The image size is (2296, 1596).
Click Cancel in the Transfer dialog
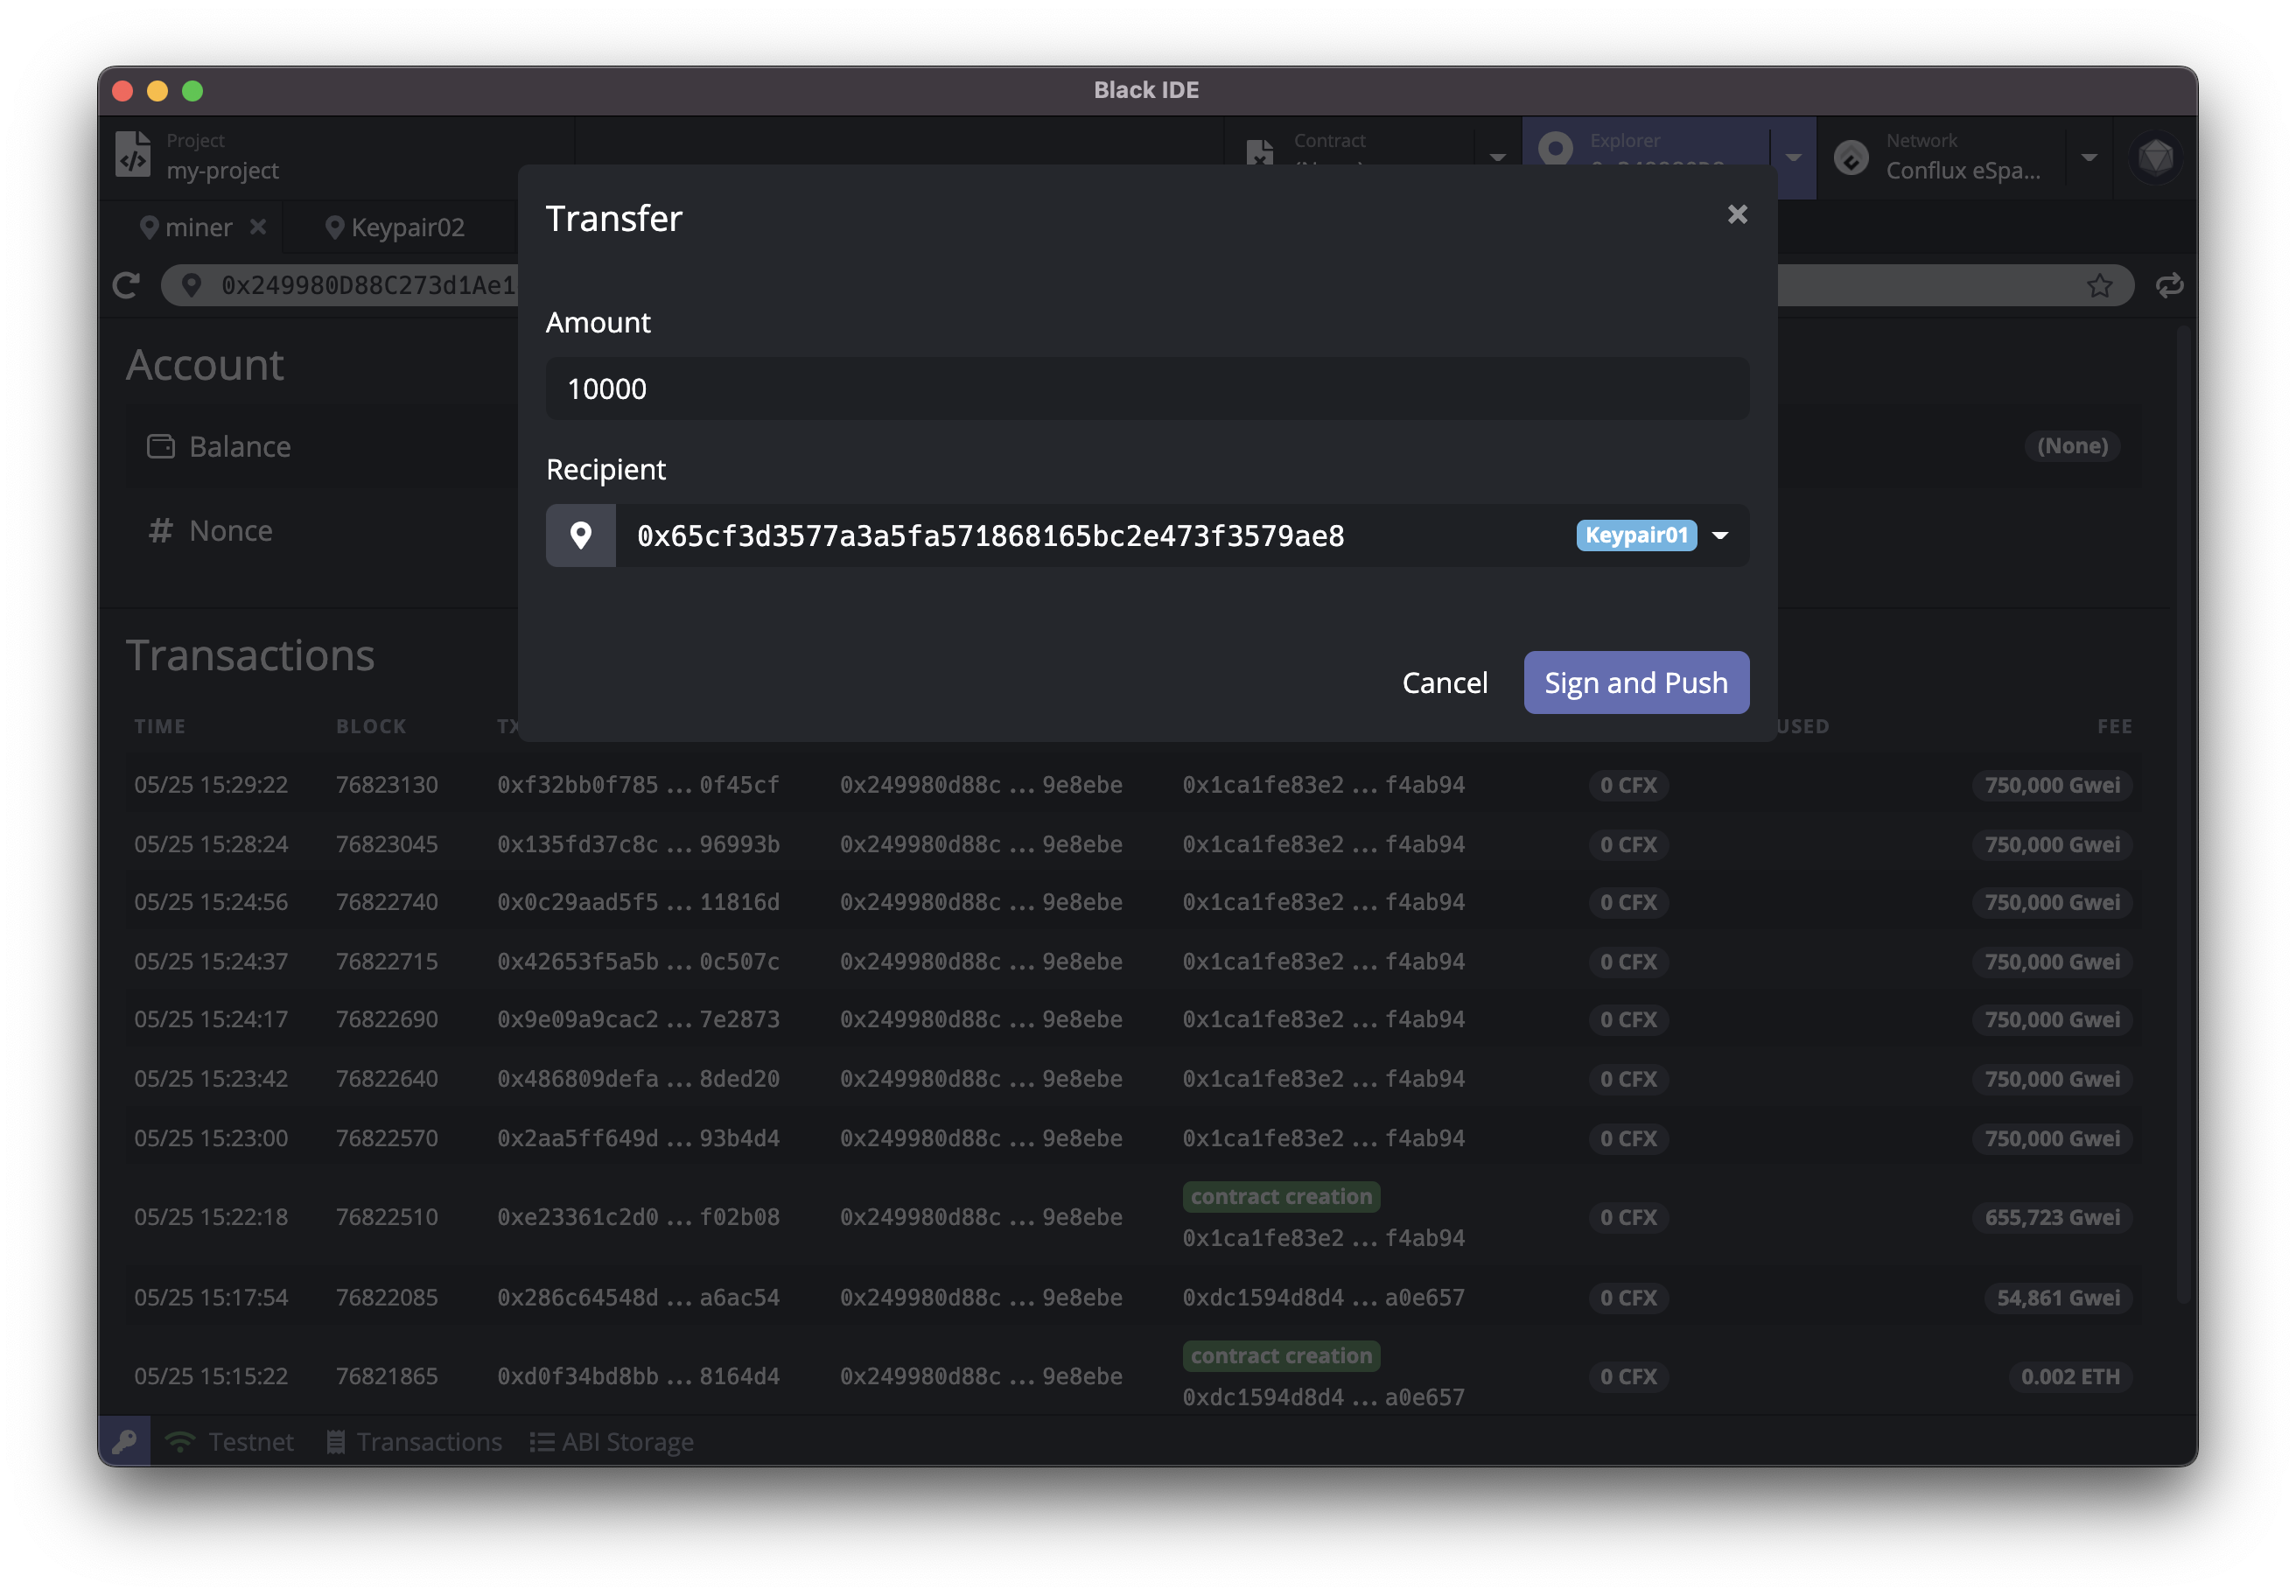point(1444,683)
